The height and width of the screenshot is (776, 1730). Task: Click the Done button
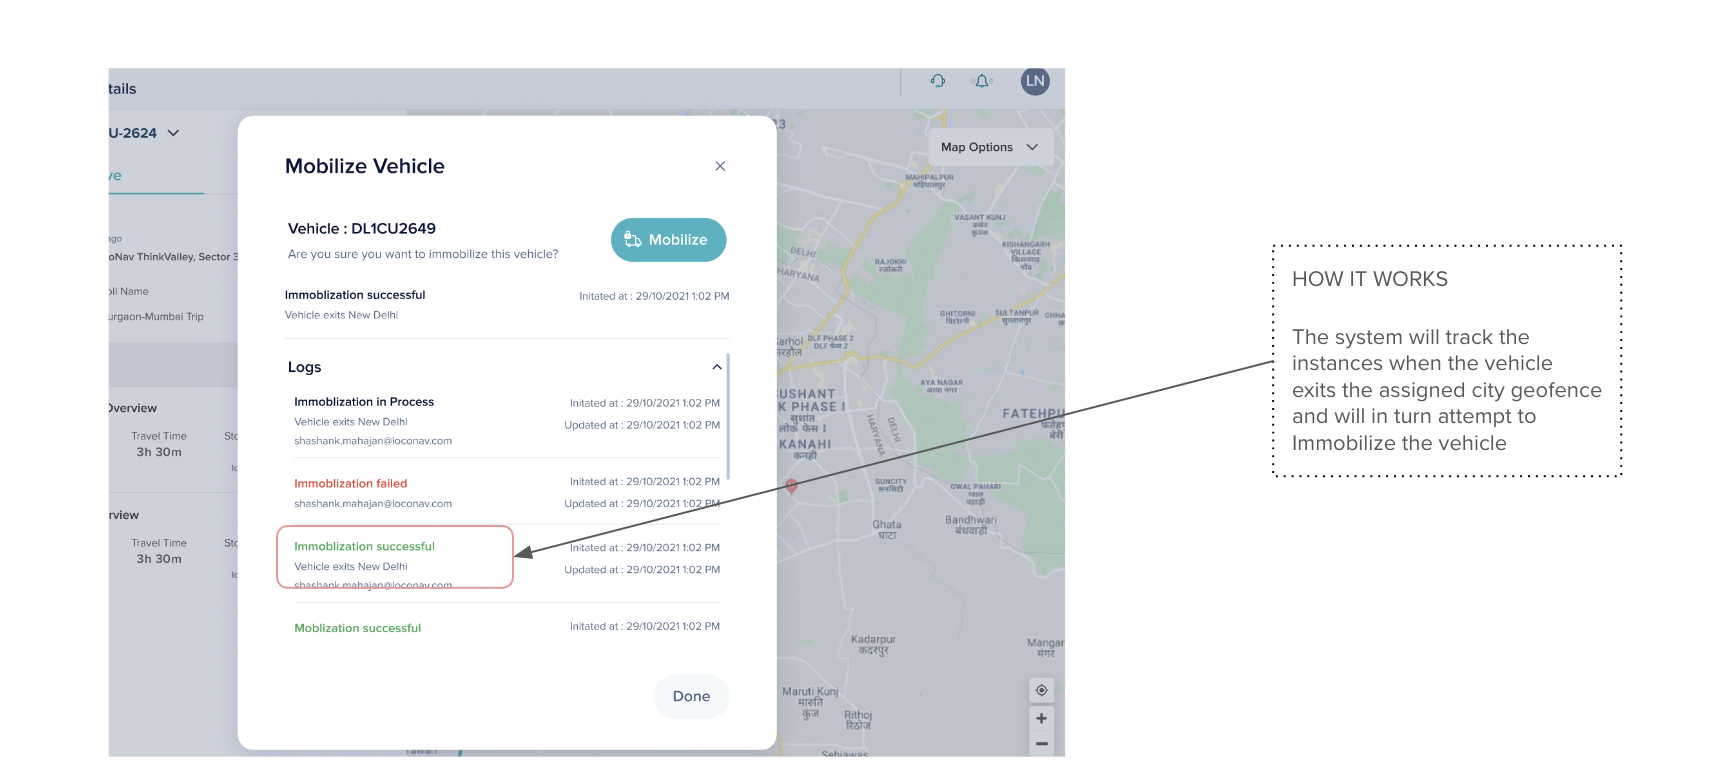click(x=691, y=696)
